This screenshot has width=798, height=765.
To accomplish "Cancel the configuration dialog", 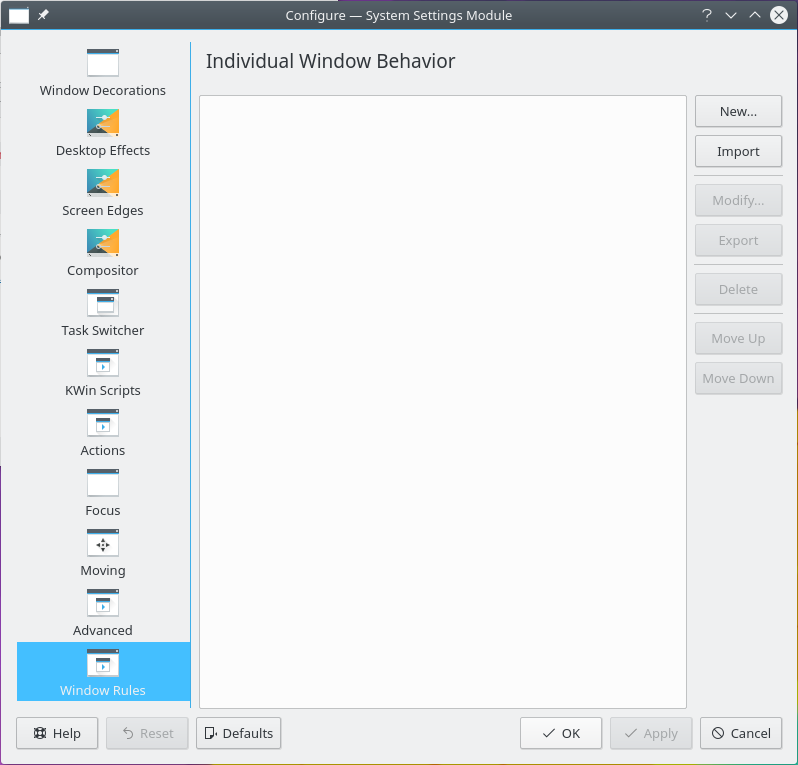I will [x=740, y=733].
